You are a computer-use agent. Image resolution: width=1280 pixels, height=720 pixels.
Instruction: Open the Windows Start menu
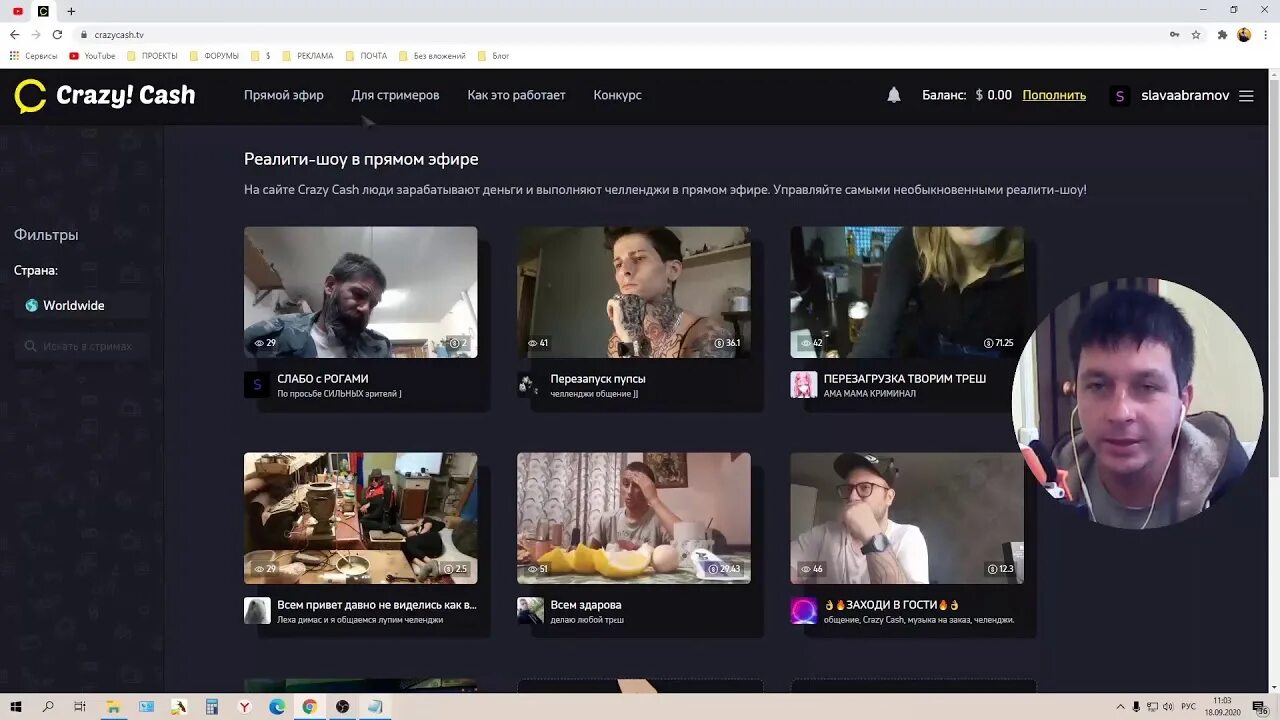point(16,707)
